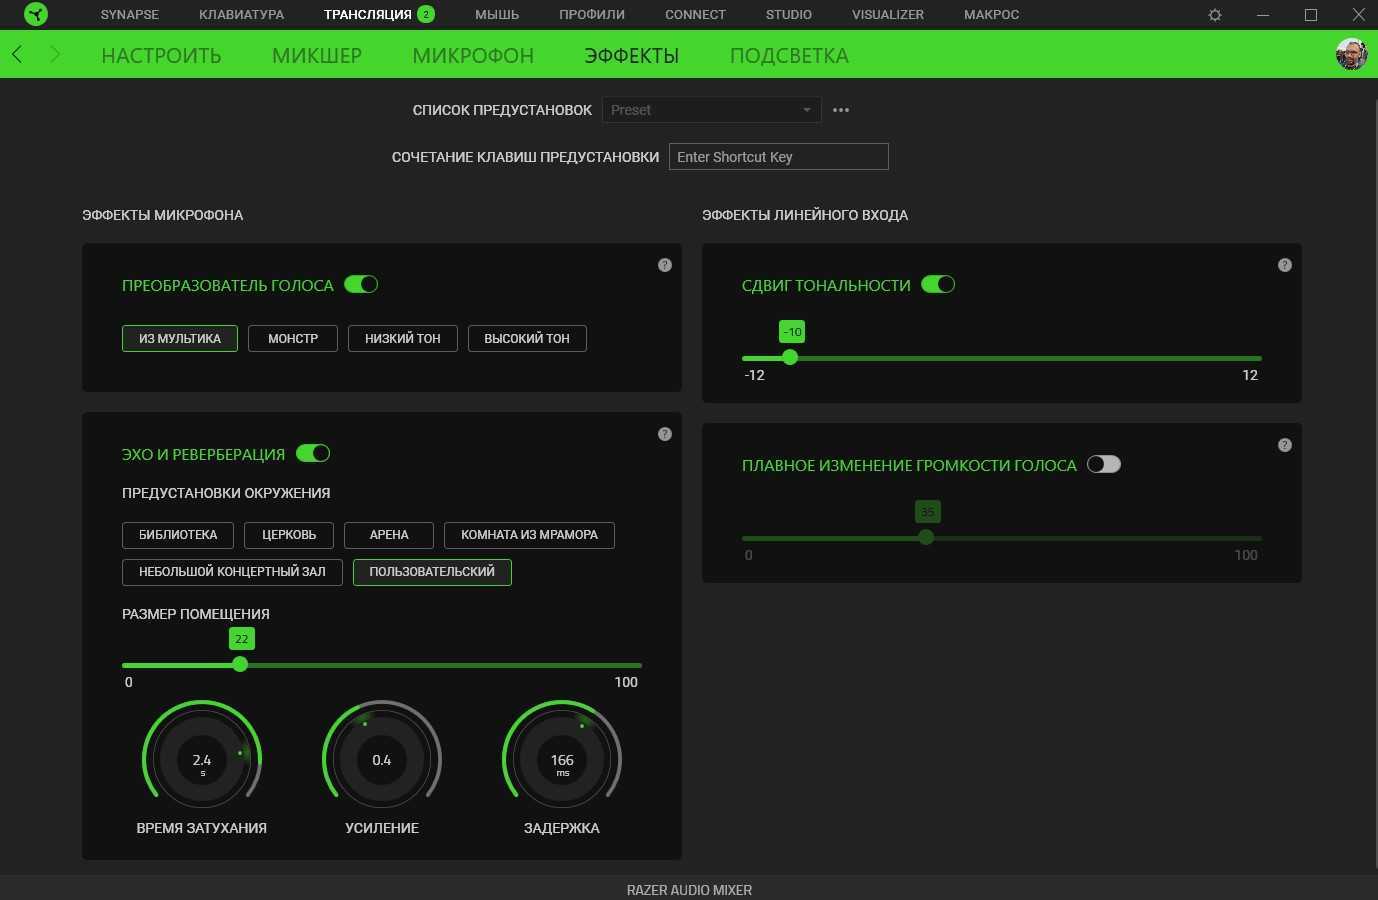Open help icon for Преобразователь голоса panel
Image resolution: width=1378 pixels, height=900 pixels.
tap(665, 265)
